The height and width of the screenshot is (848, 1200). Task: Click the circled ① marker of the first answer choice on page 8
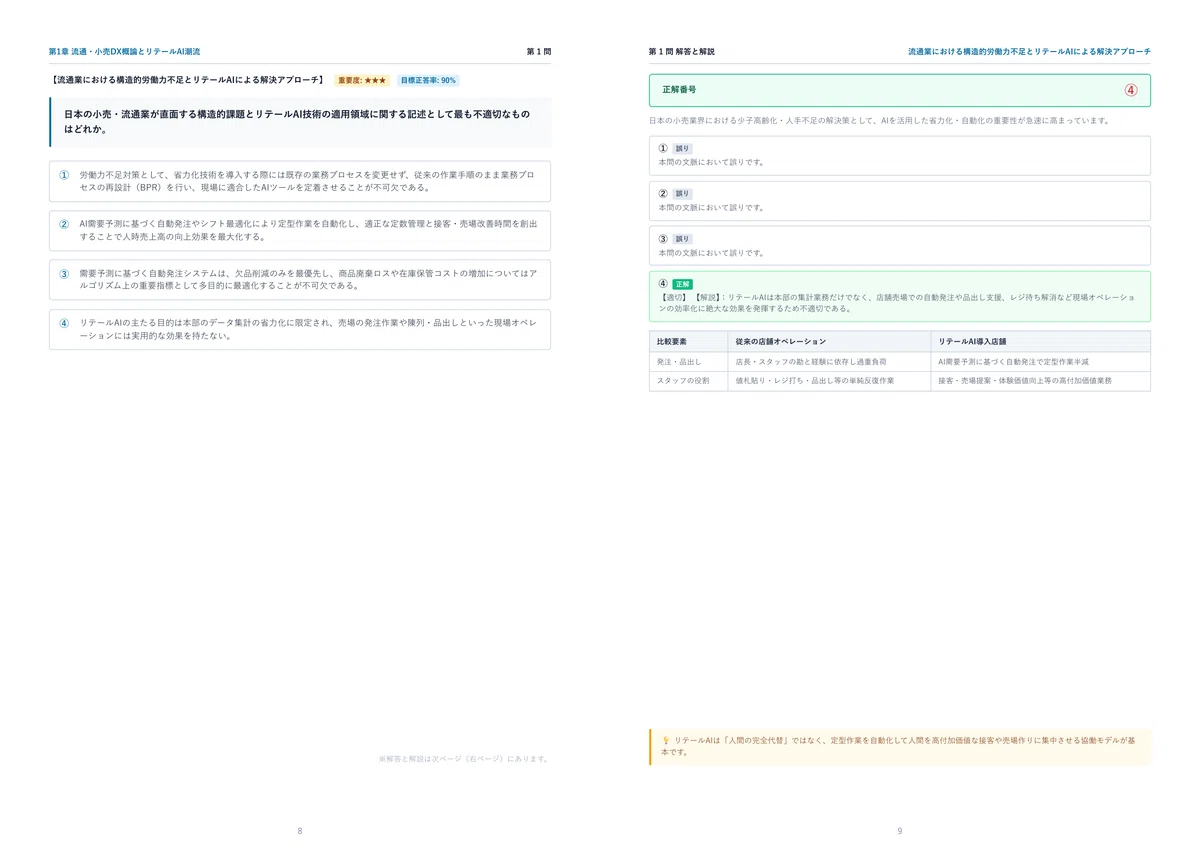click(64, 174)
